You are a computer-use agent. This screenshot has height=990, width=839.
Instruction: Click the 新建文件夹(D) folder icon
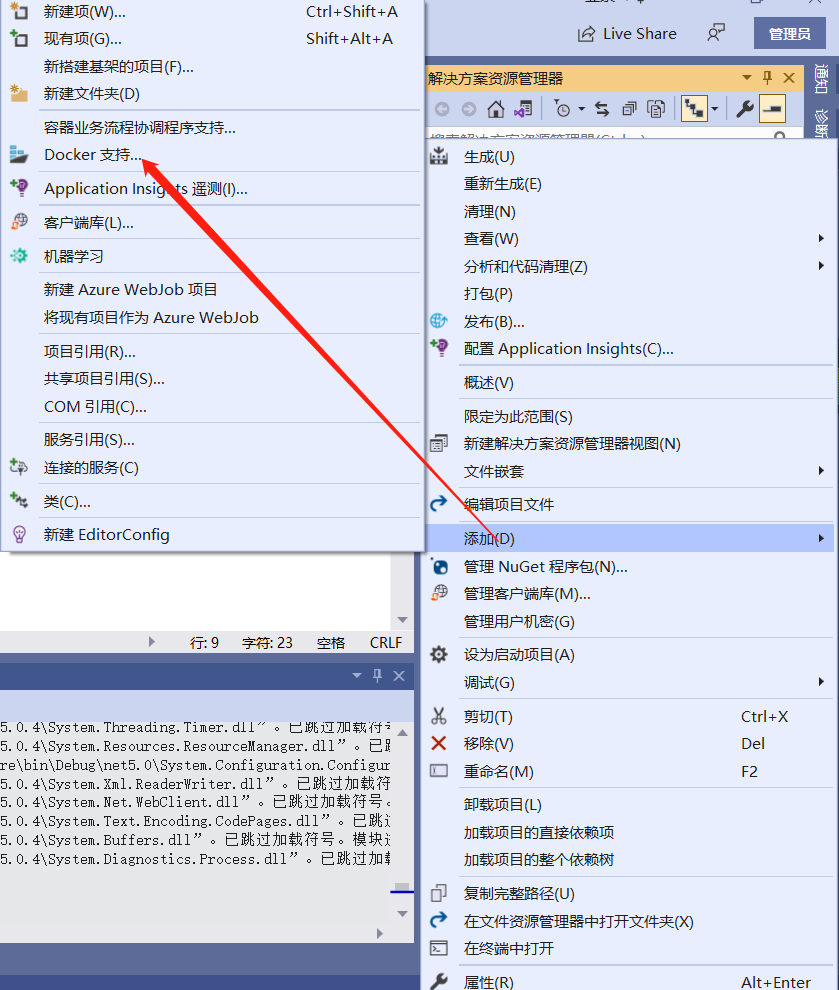click(19, 93)
